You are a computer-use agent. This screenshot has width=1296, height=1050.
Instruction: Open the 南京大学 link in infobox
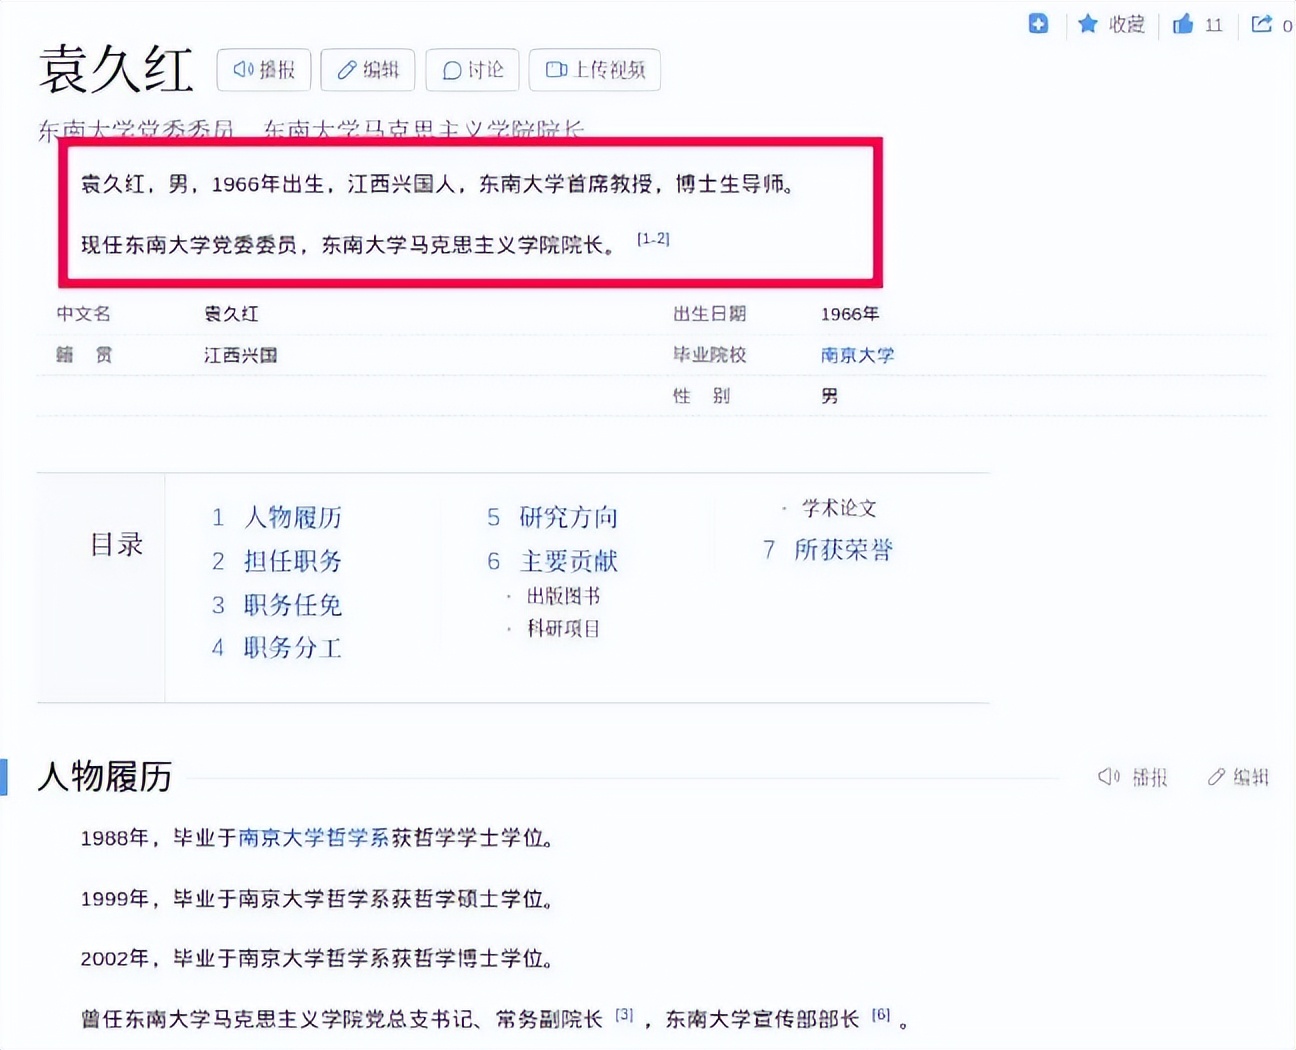point(857,355)
